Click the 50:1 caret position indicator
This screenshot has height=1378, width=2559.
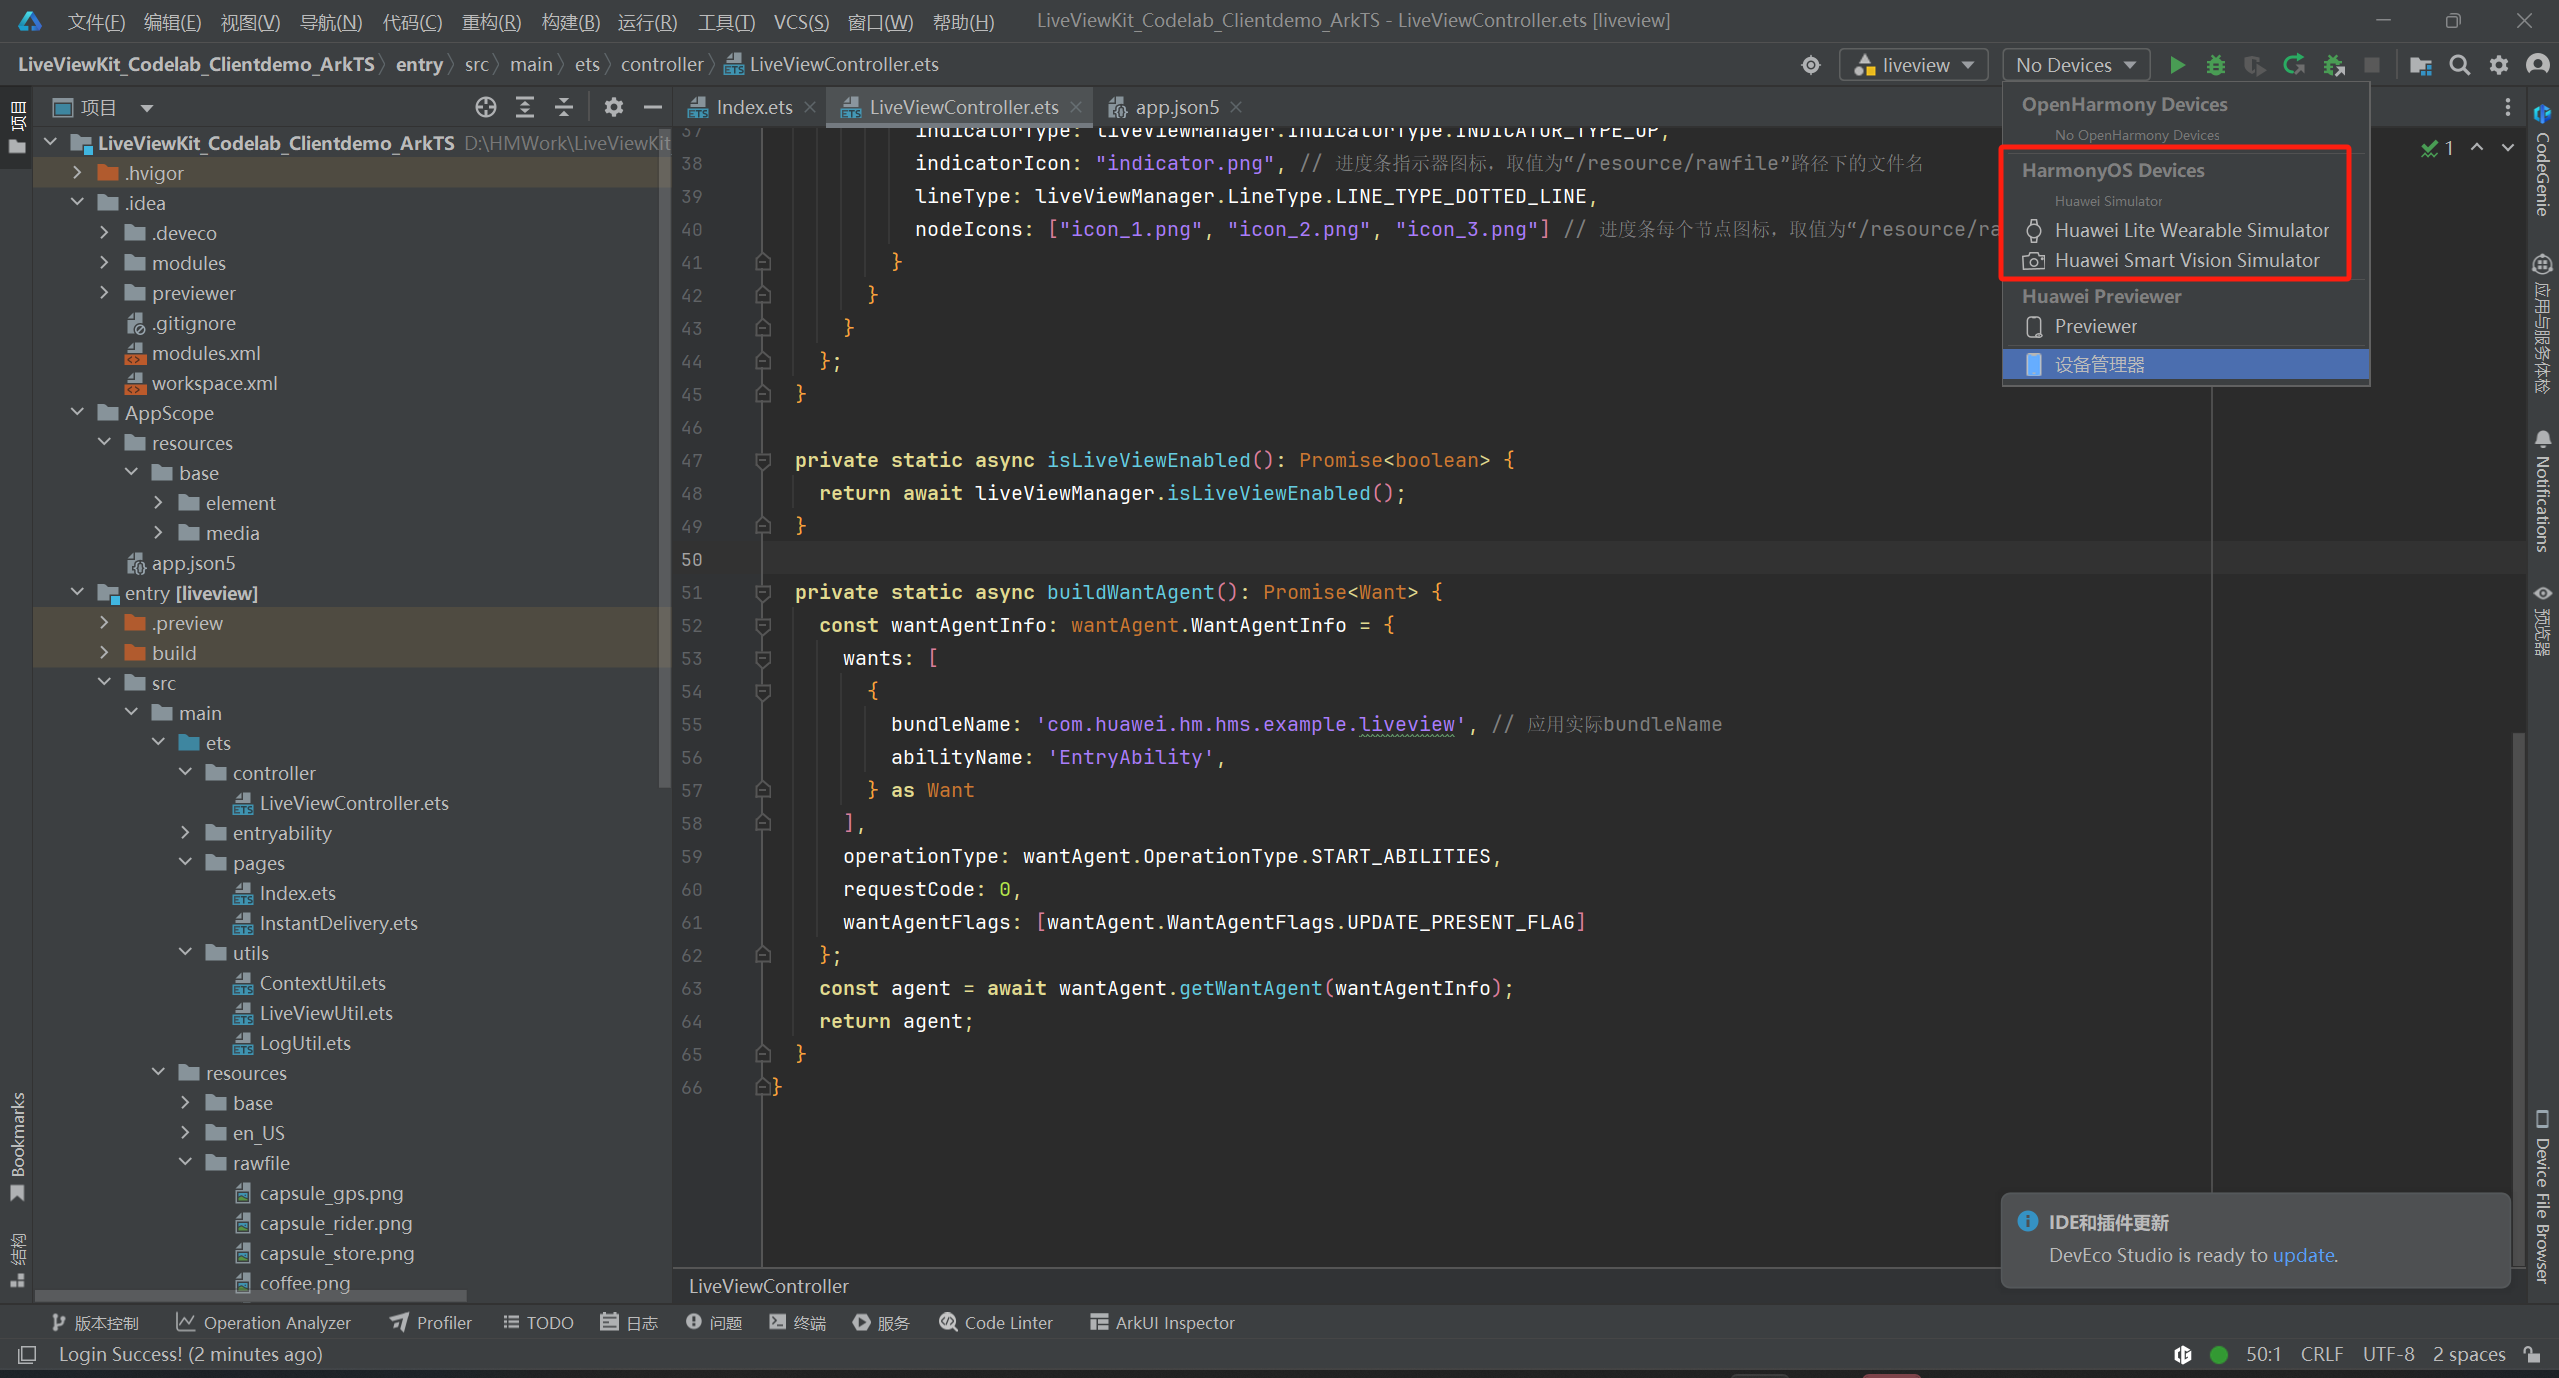coord(2263,1354)
